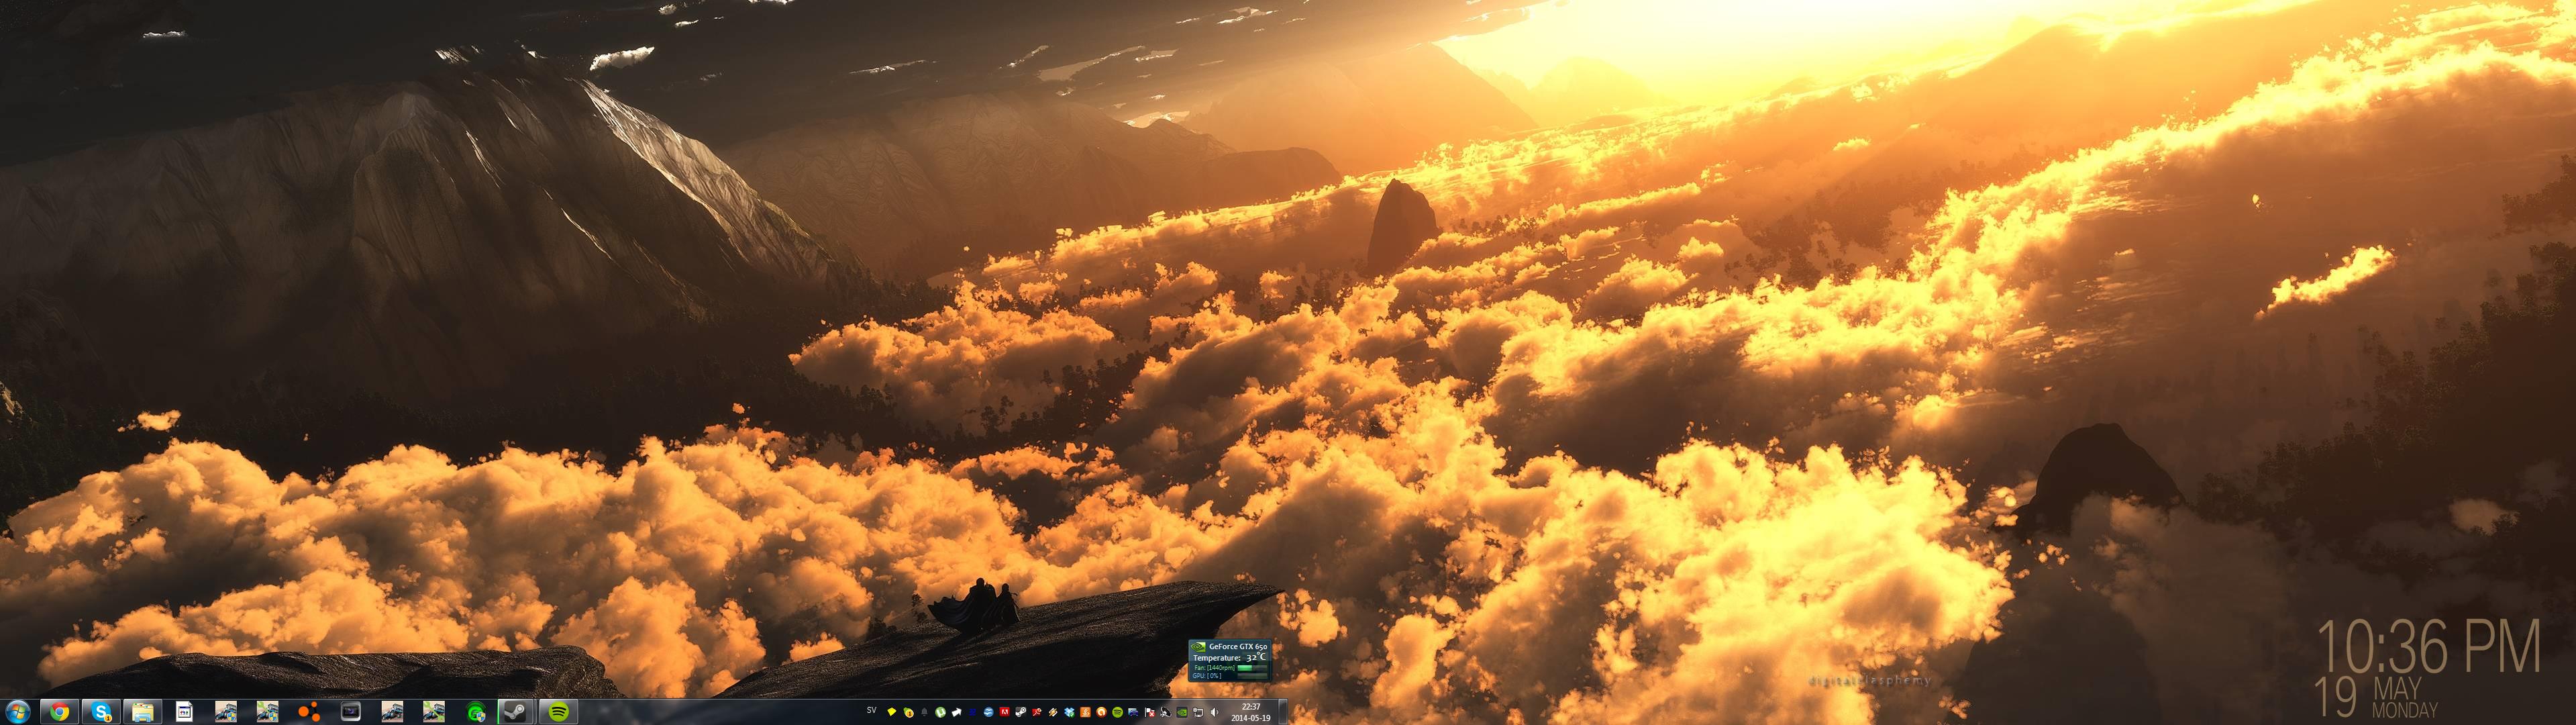Click the red running figure tray icon
The image size is (2576, 725).
click(1037, 712)
